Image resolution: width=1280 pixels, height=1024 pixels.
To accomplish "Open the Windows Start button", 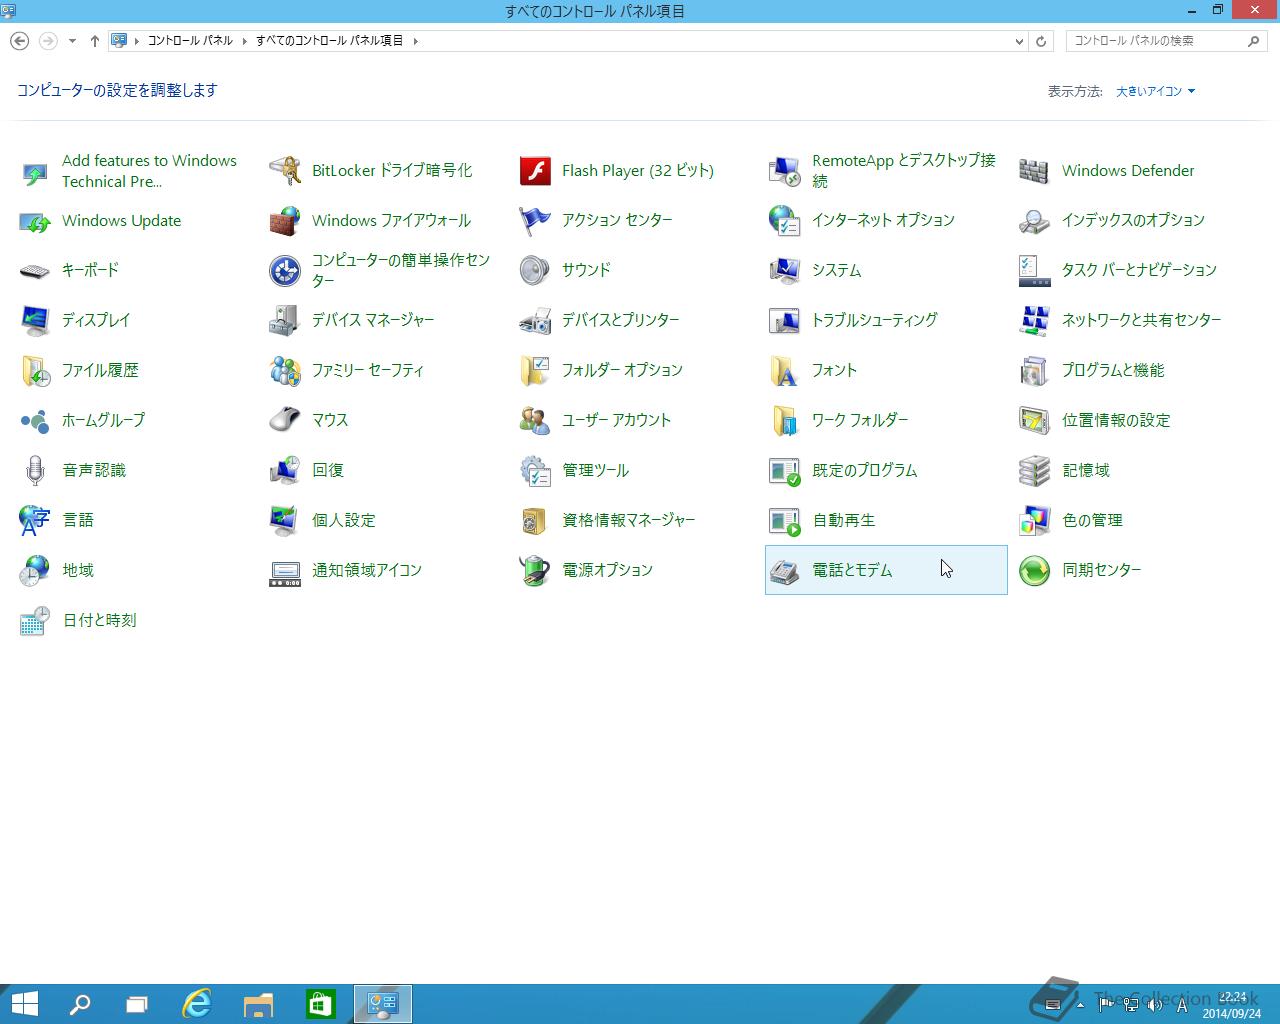I will (x=24, y=1004).
